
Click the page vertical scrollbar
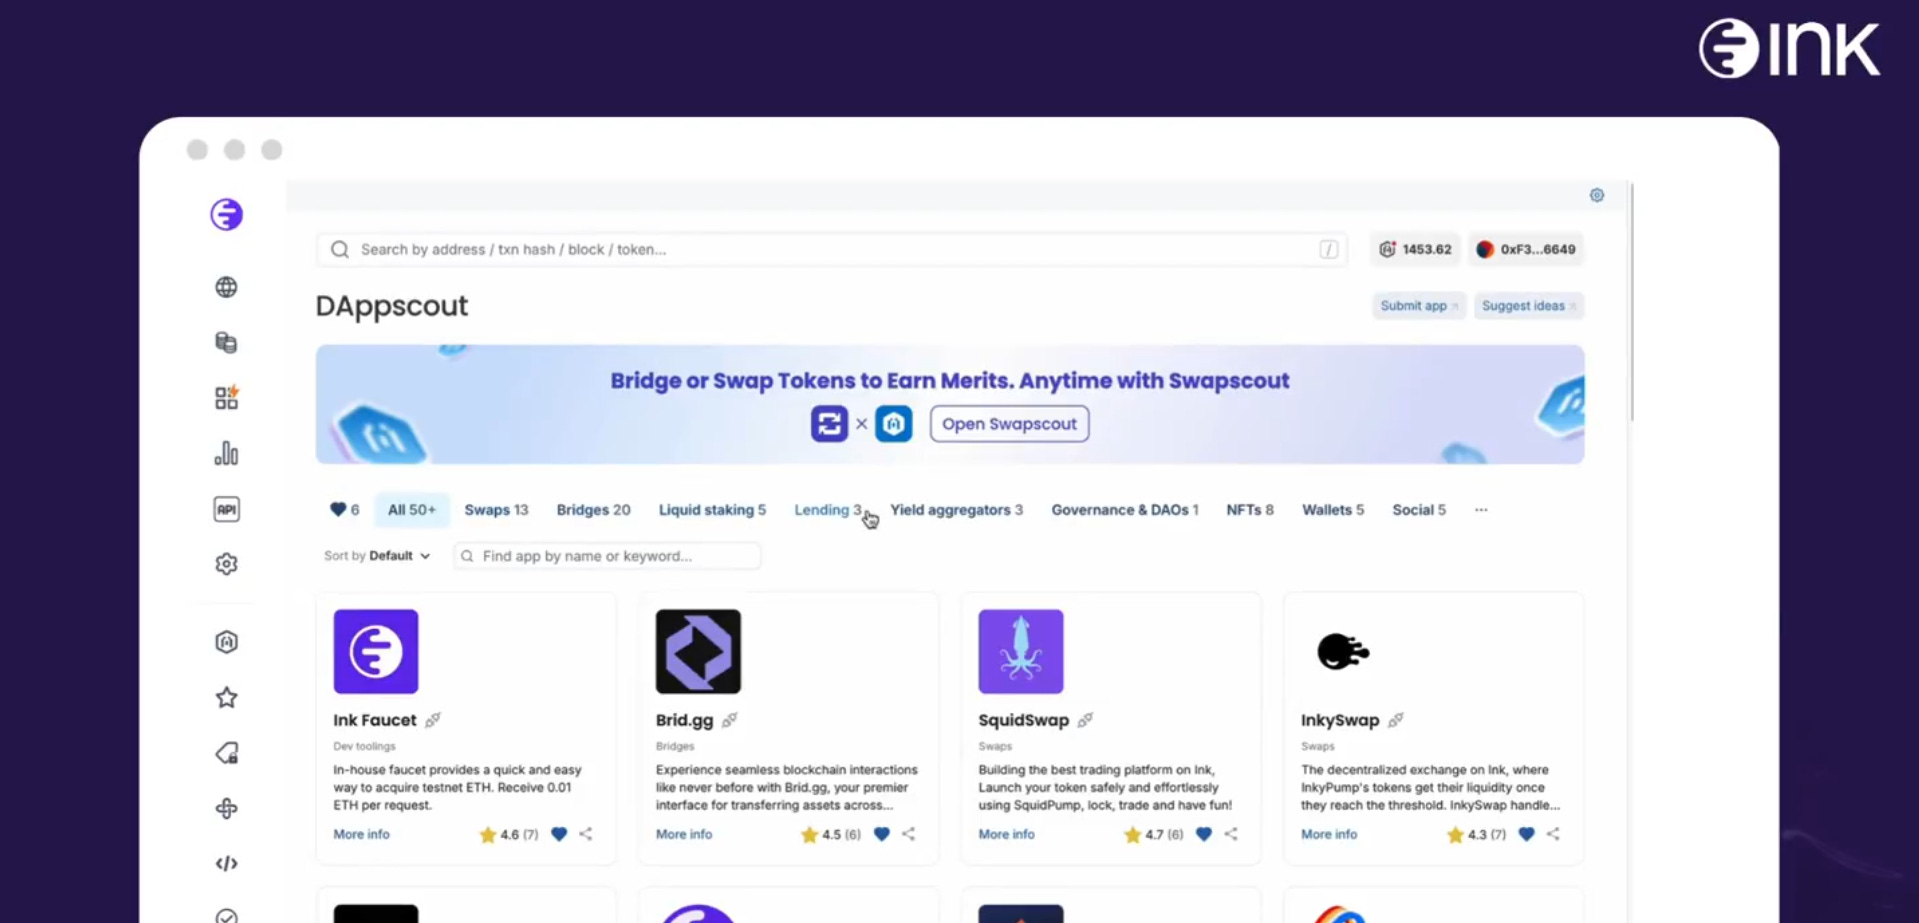(1631, 302)
